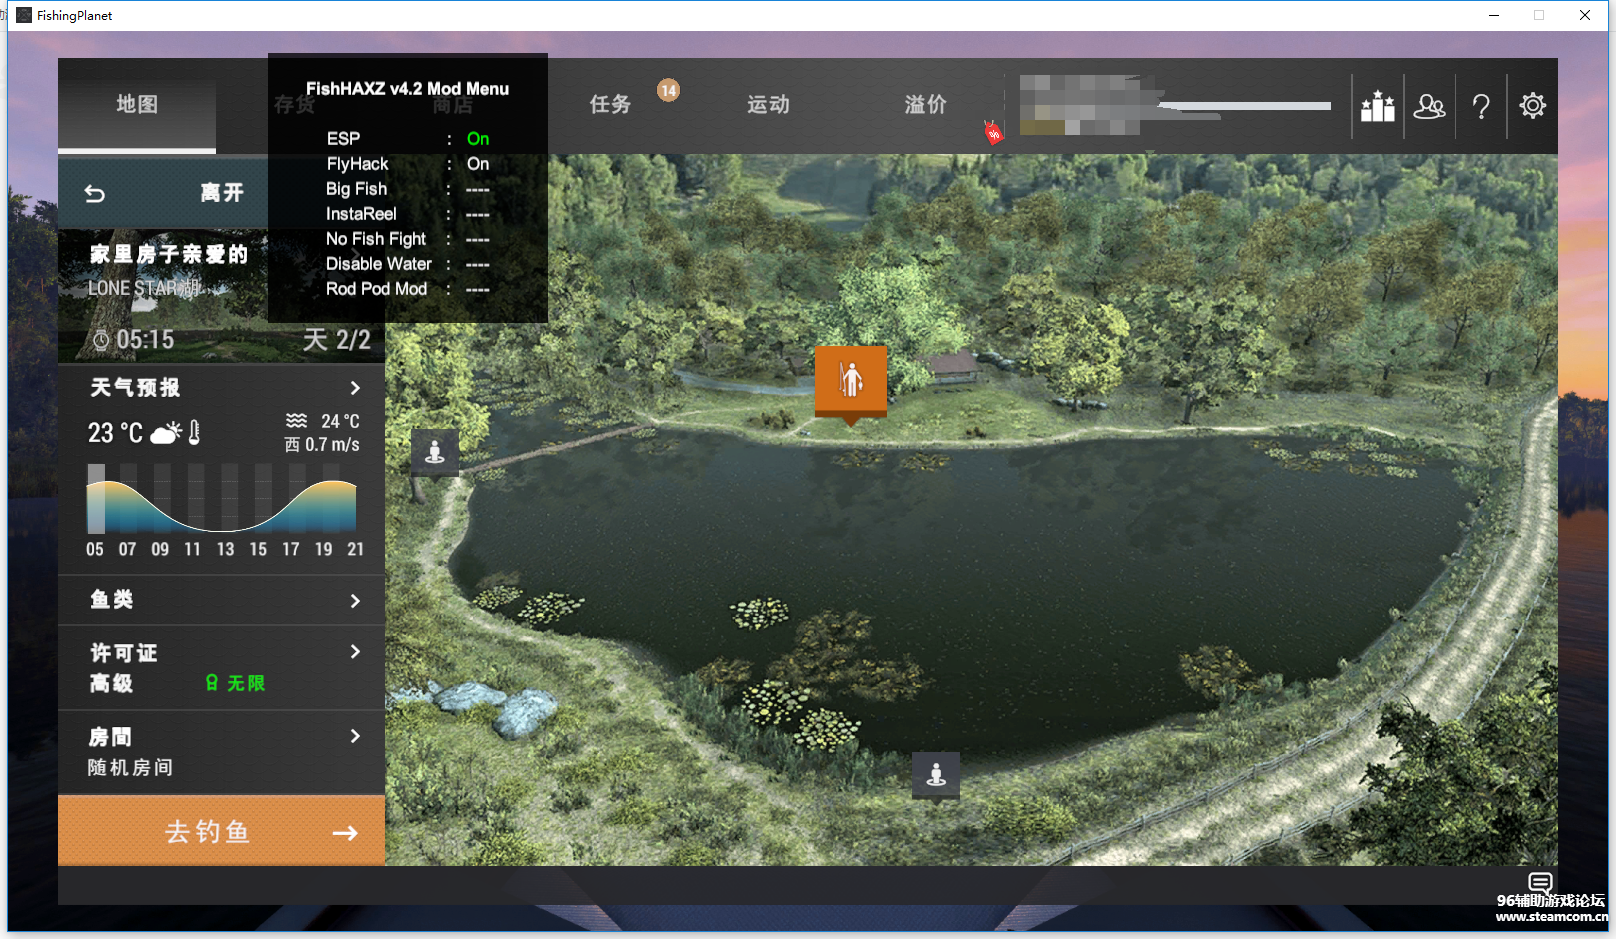
Task: Click the back arrow icon beside 离开
Action: pyautogui.click(x=95, y=194)
